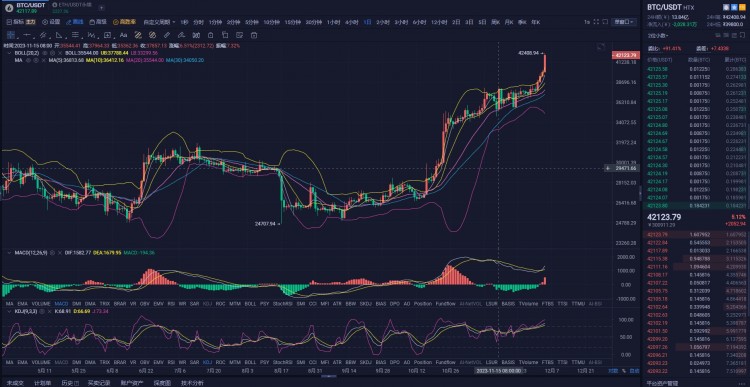Viewport: 750px width, 387px height.
Task: Click the 高胜率 high win-rate button
Action: [x=124, y=22]
